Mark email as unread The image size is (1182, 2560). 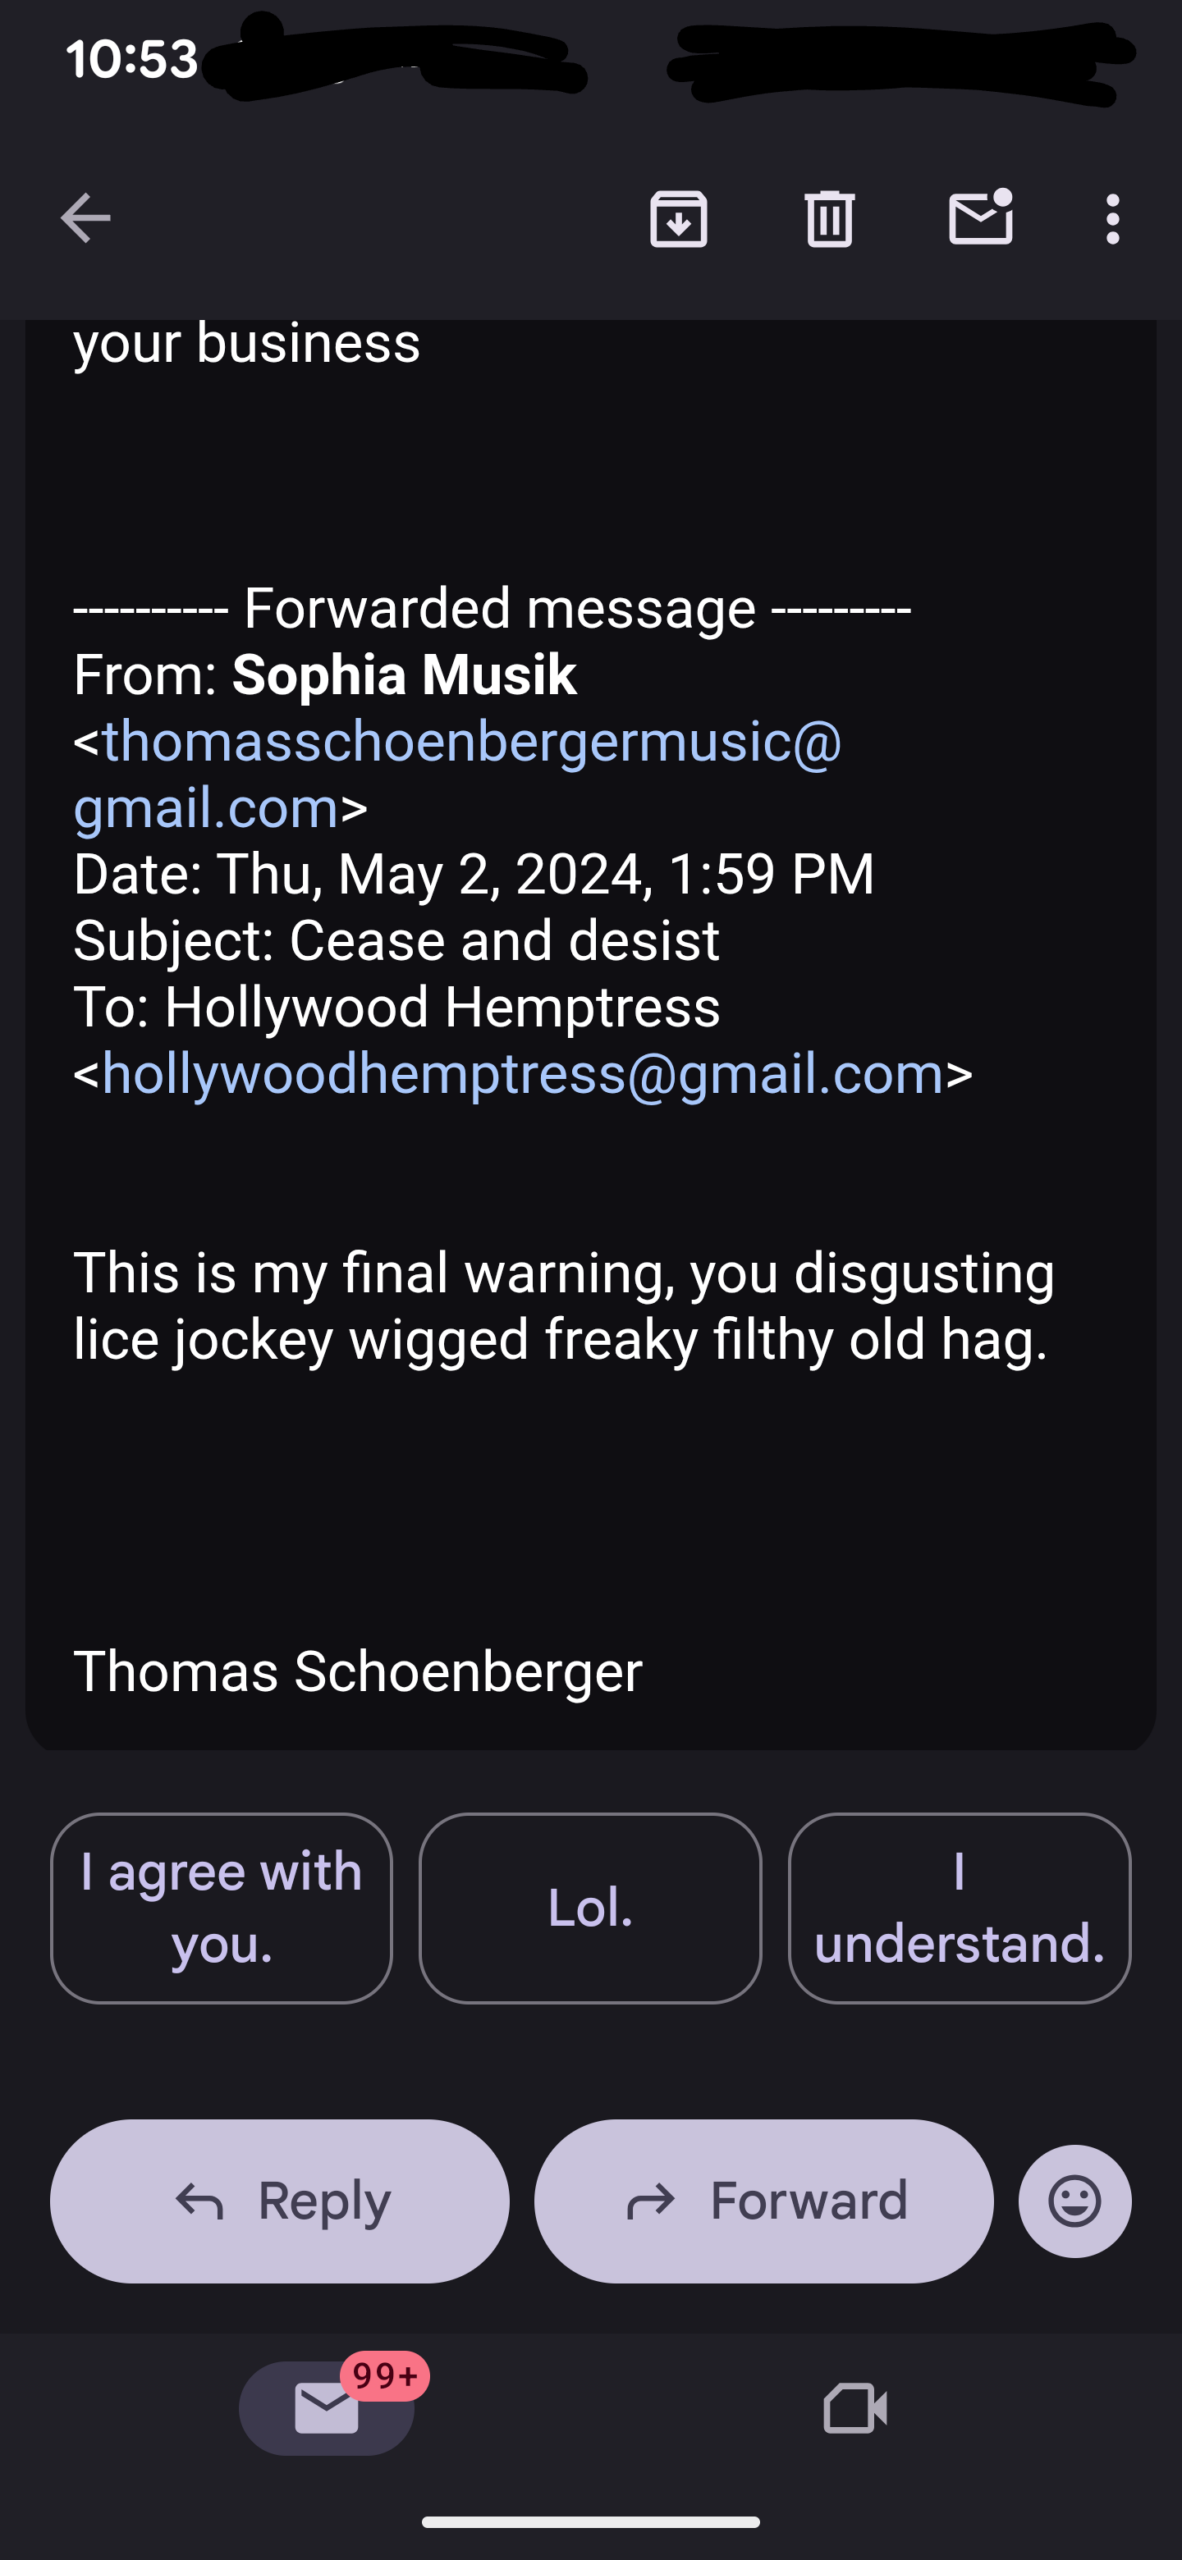(980, 218)
